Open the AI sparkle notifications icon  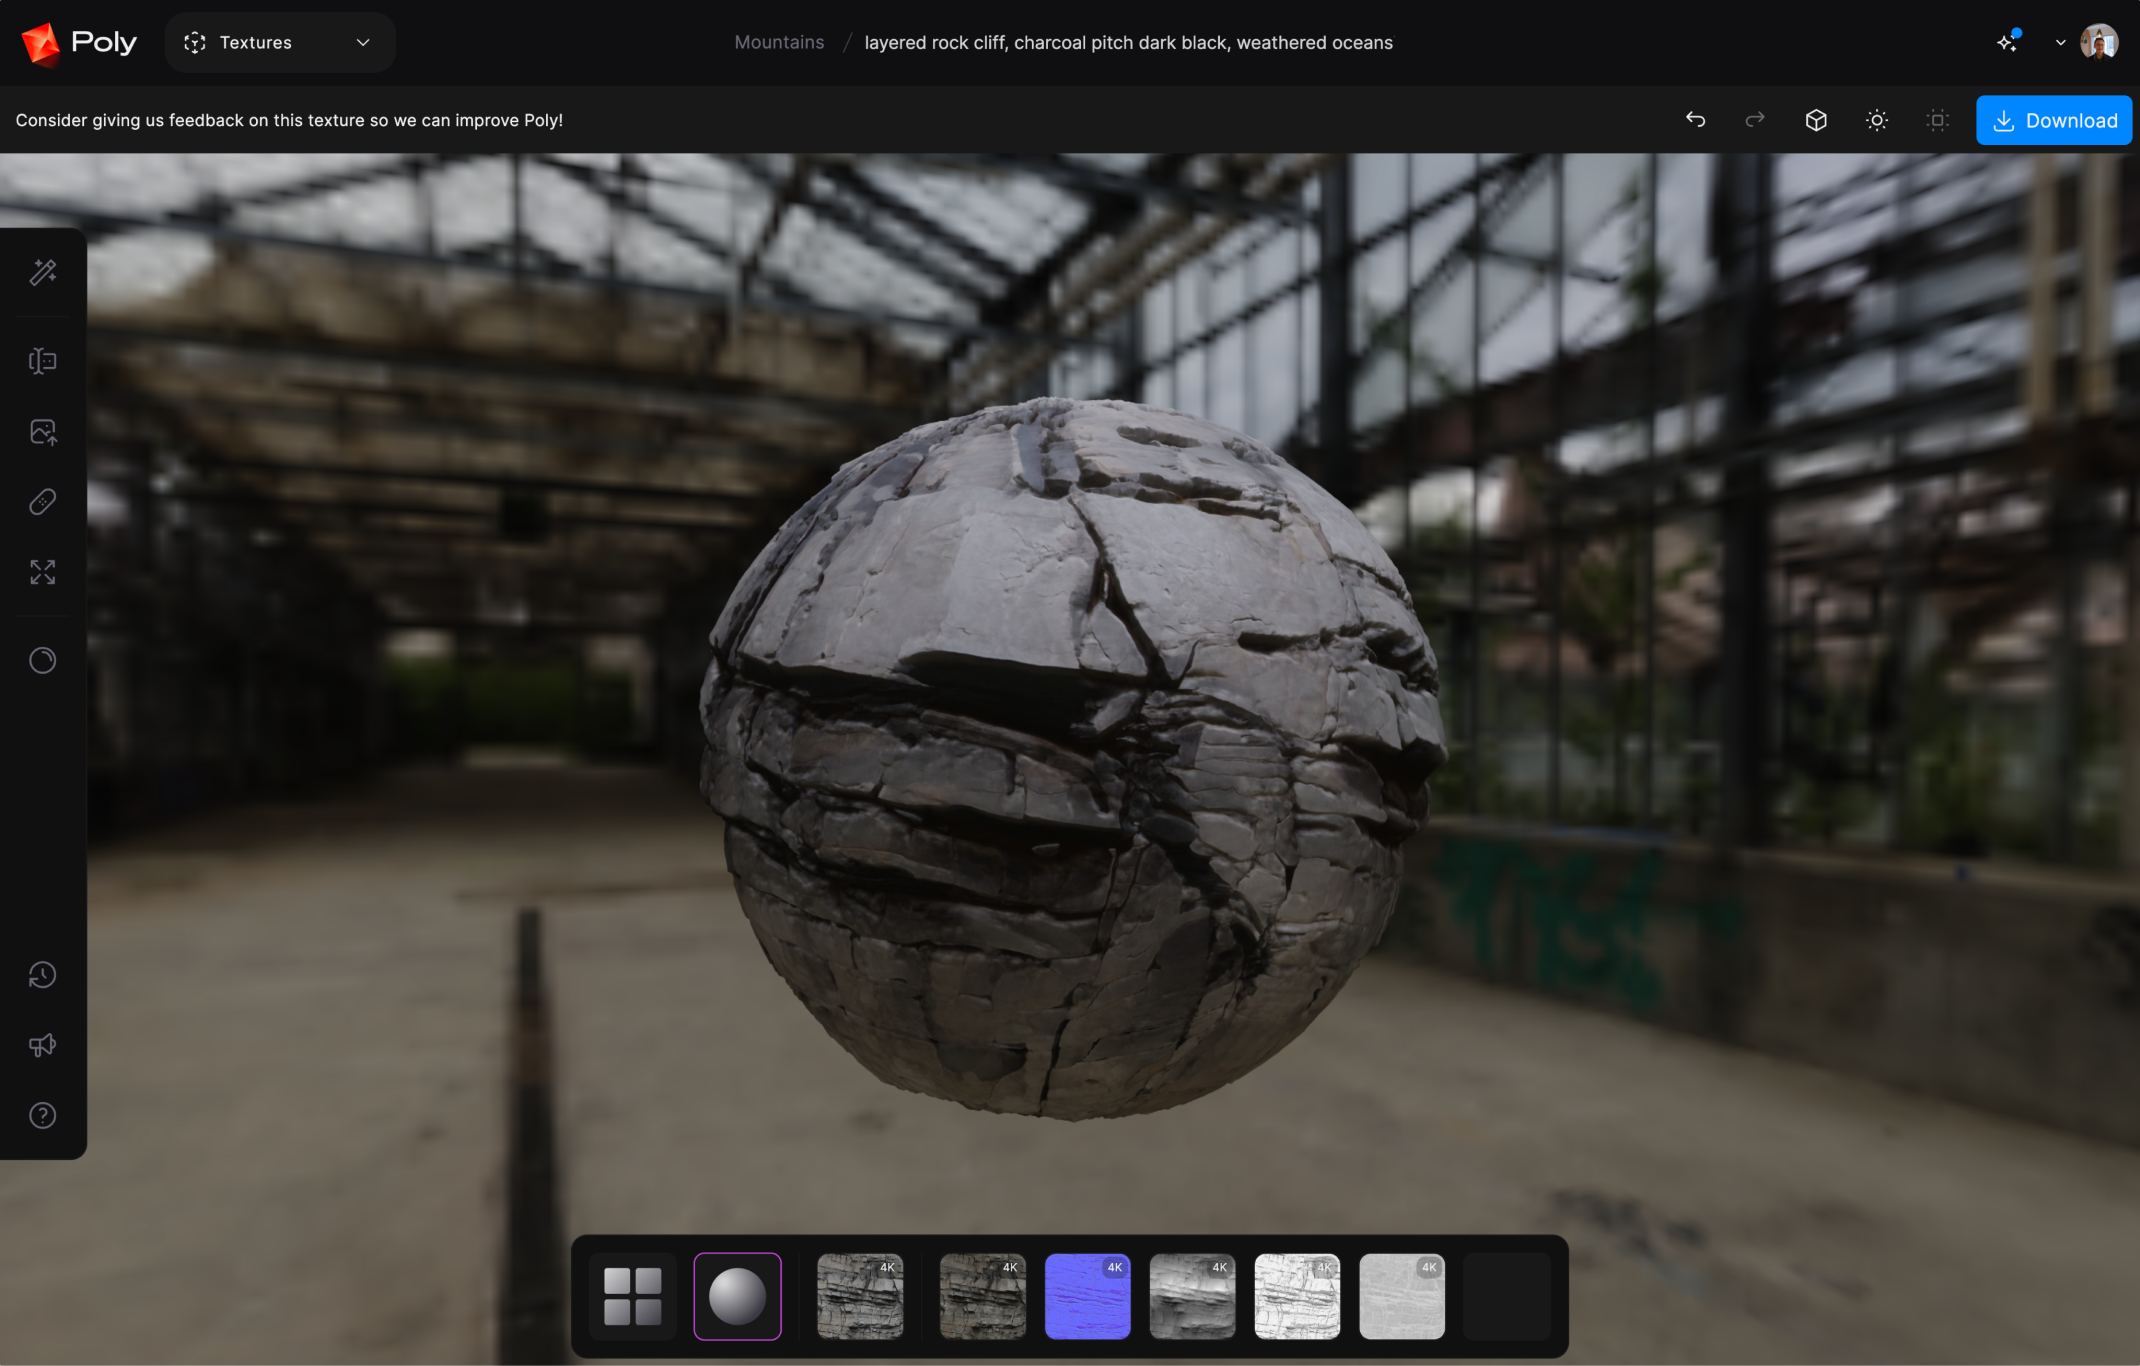(x=2007, y=42)
